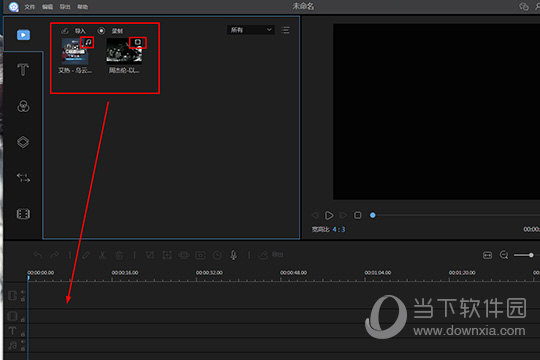Click the Set duration clock icon
The width and height of the screenshot is (540, 360).
tap(217, 255)
